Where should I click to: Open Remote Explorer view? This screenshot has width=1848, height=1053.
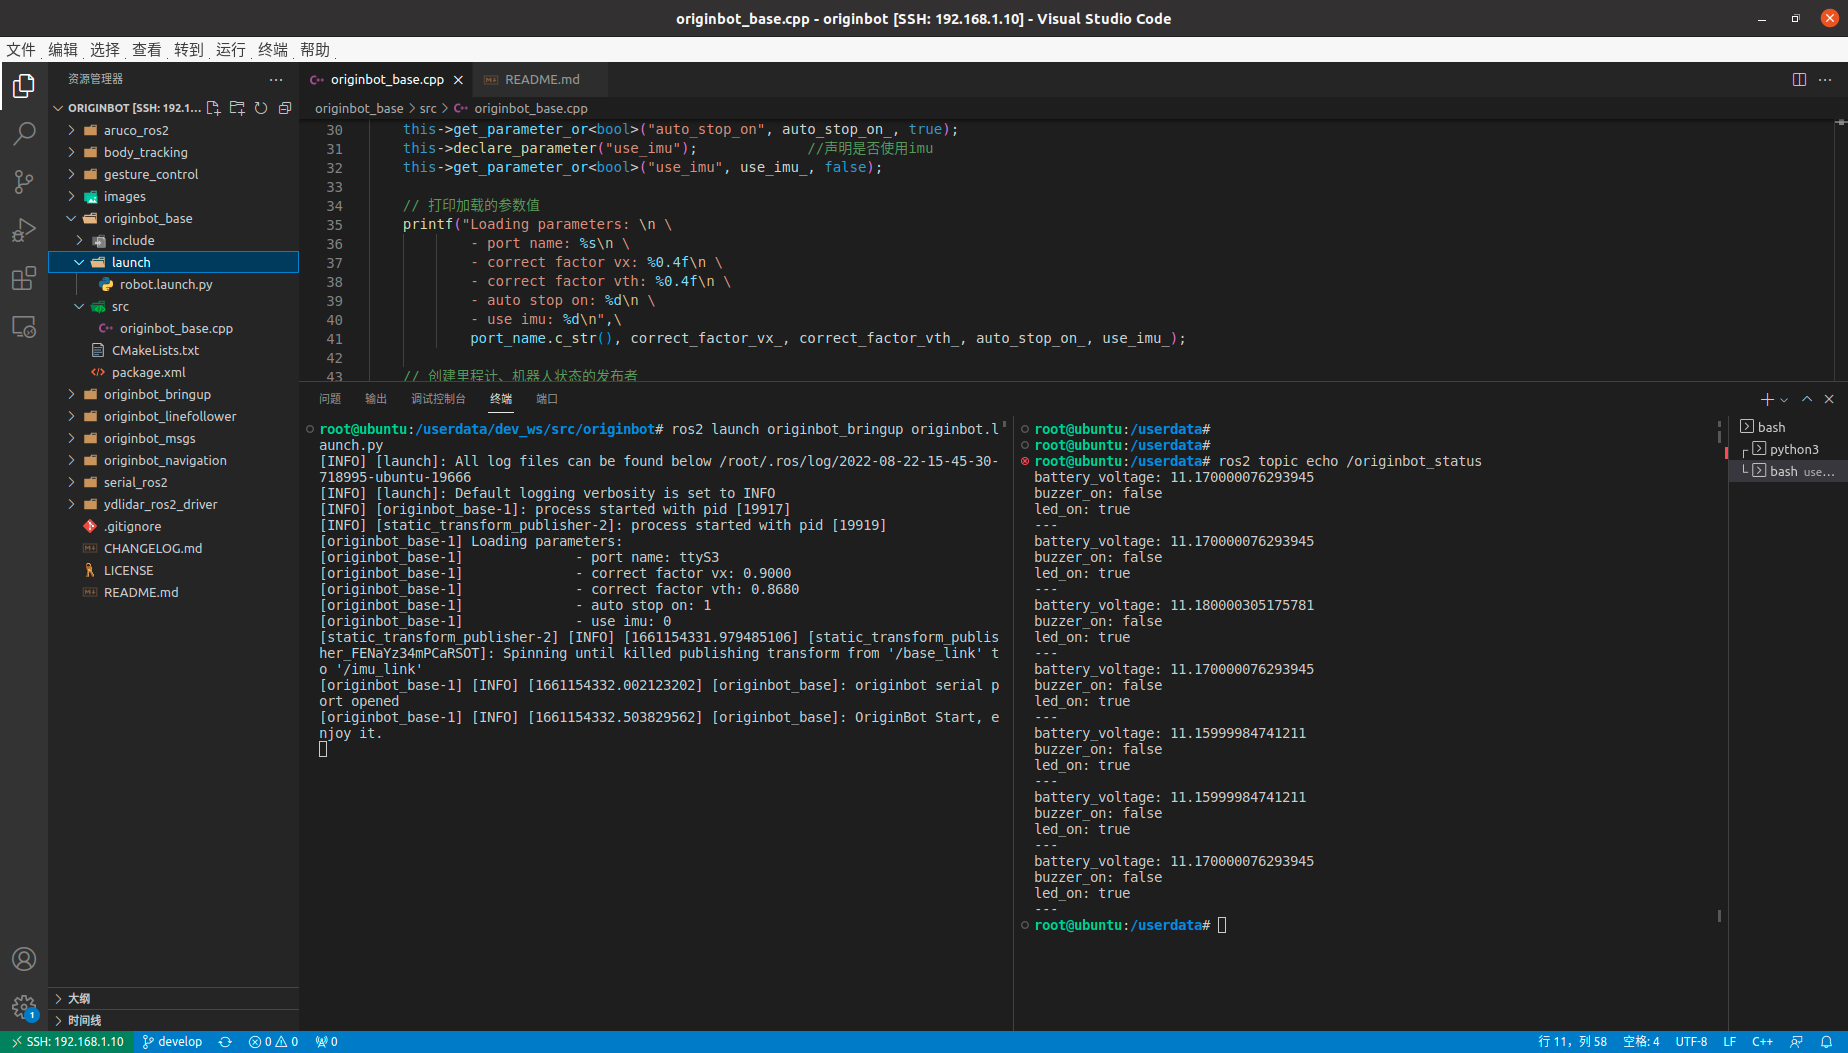point(24,327)
